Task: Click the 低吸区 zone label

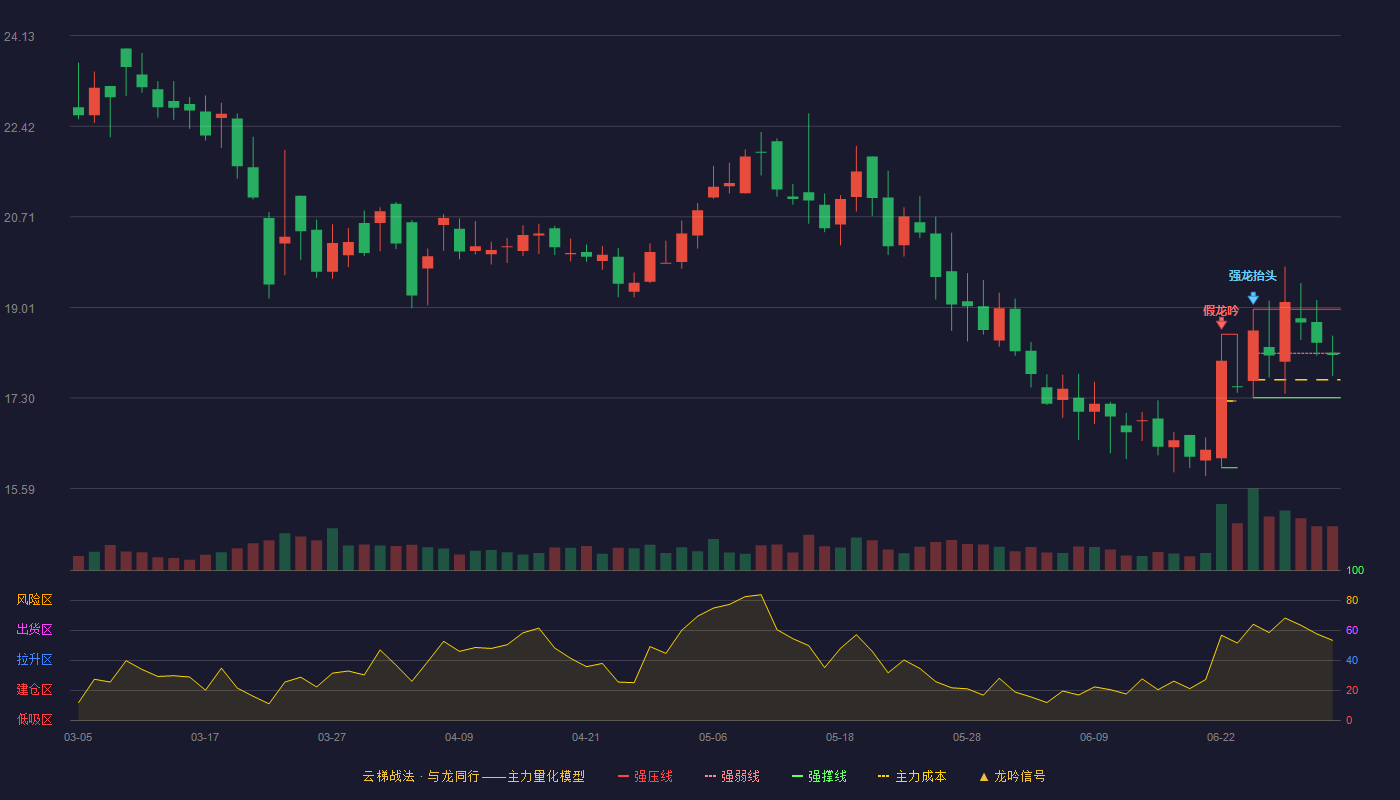Action: point(34,719)
